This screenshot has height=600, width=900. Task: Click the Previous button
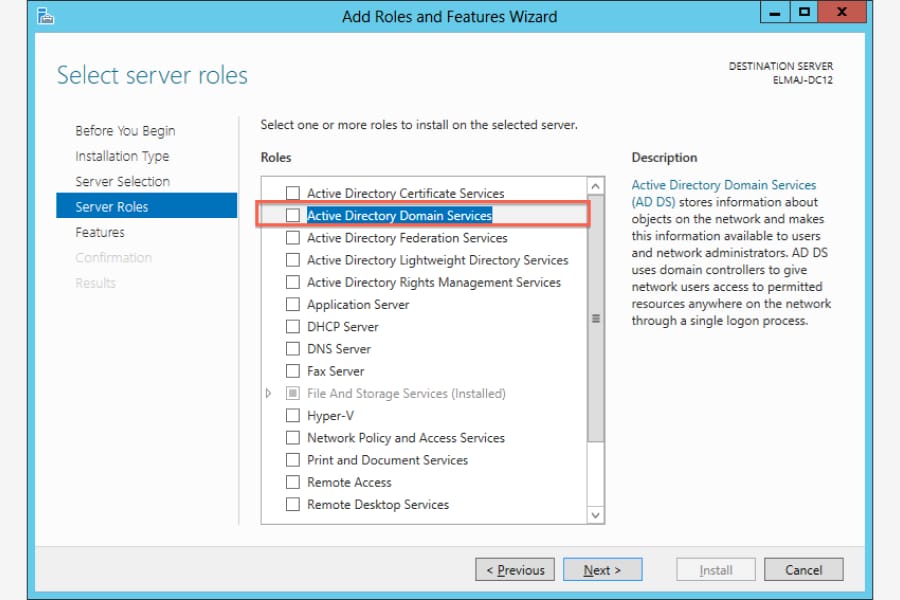coord(515,570)
